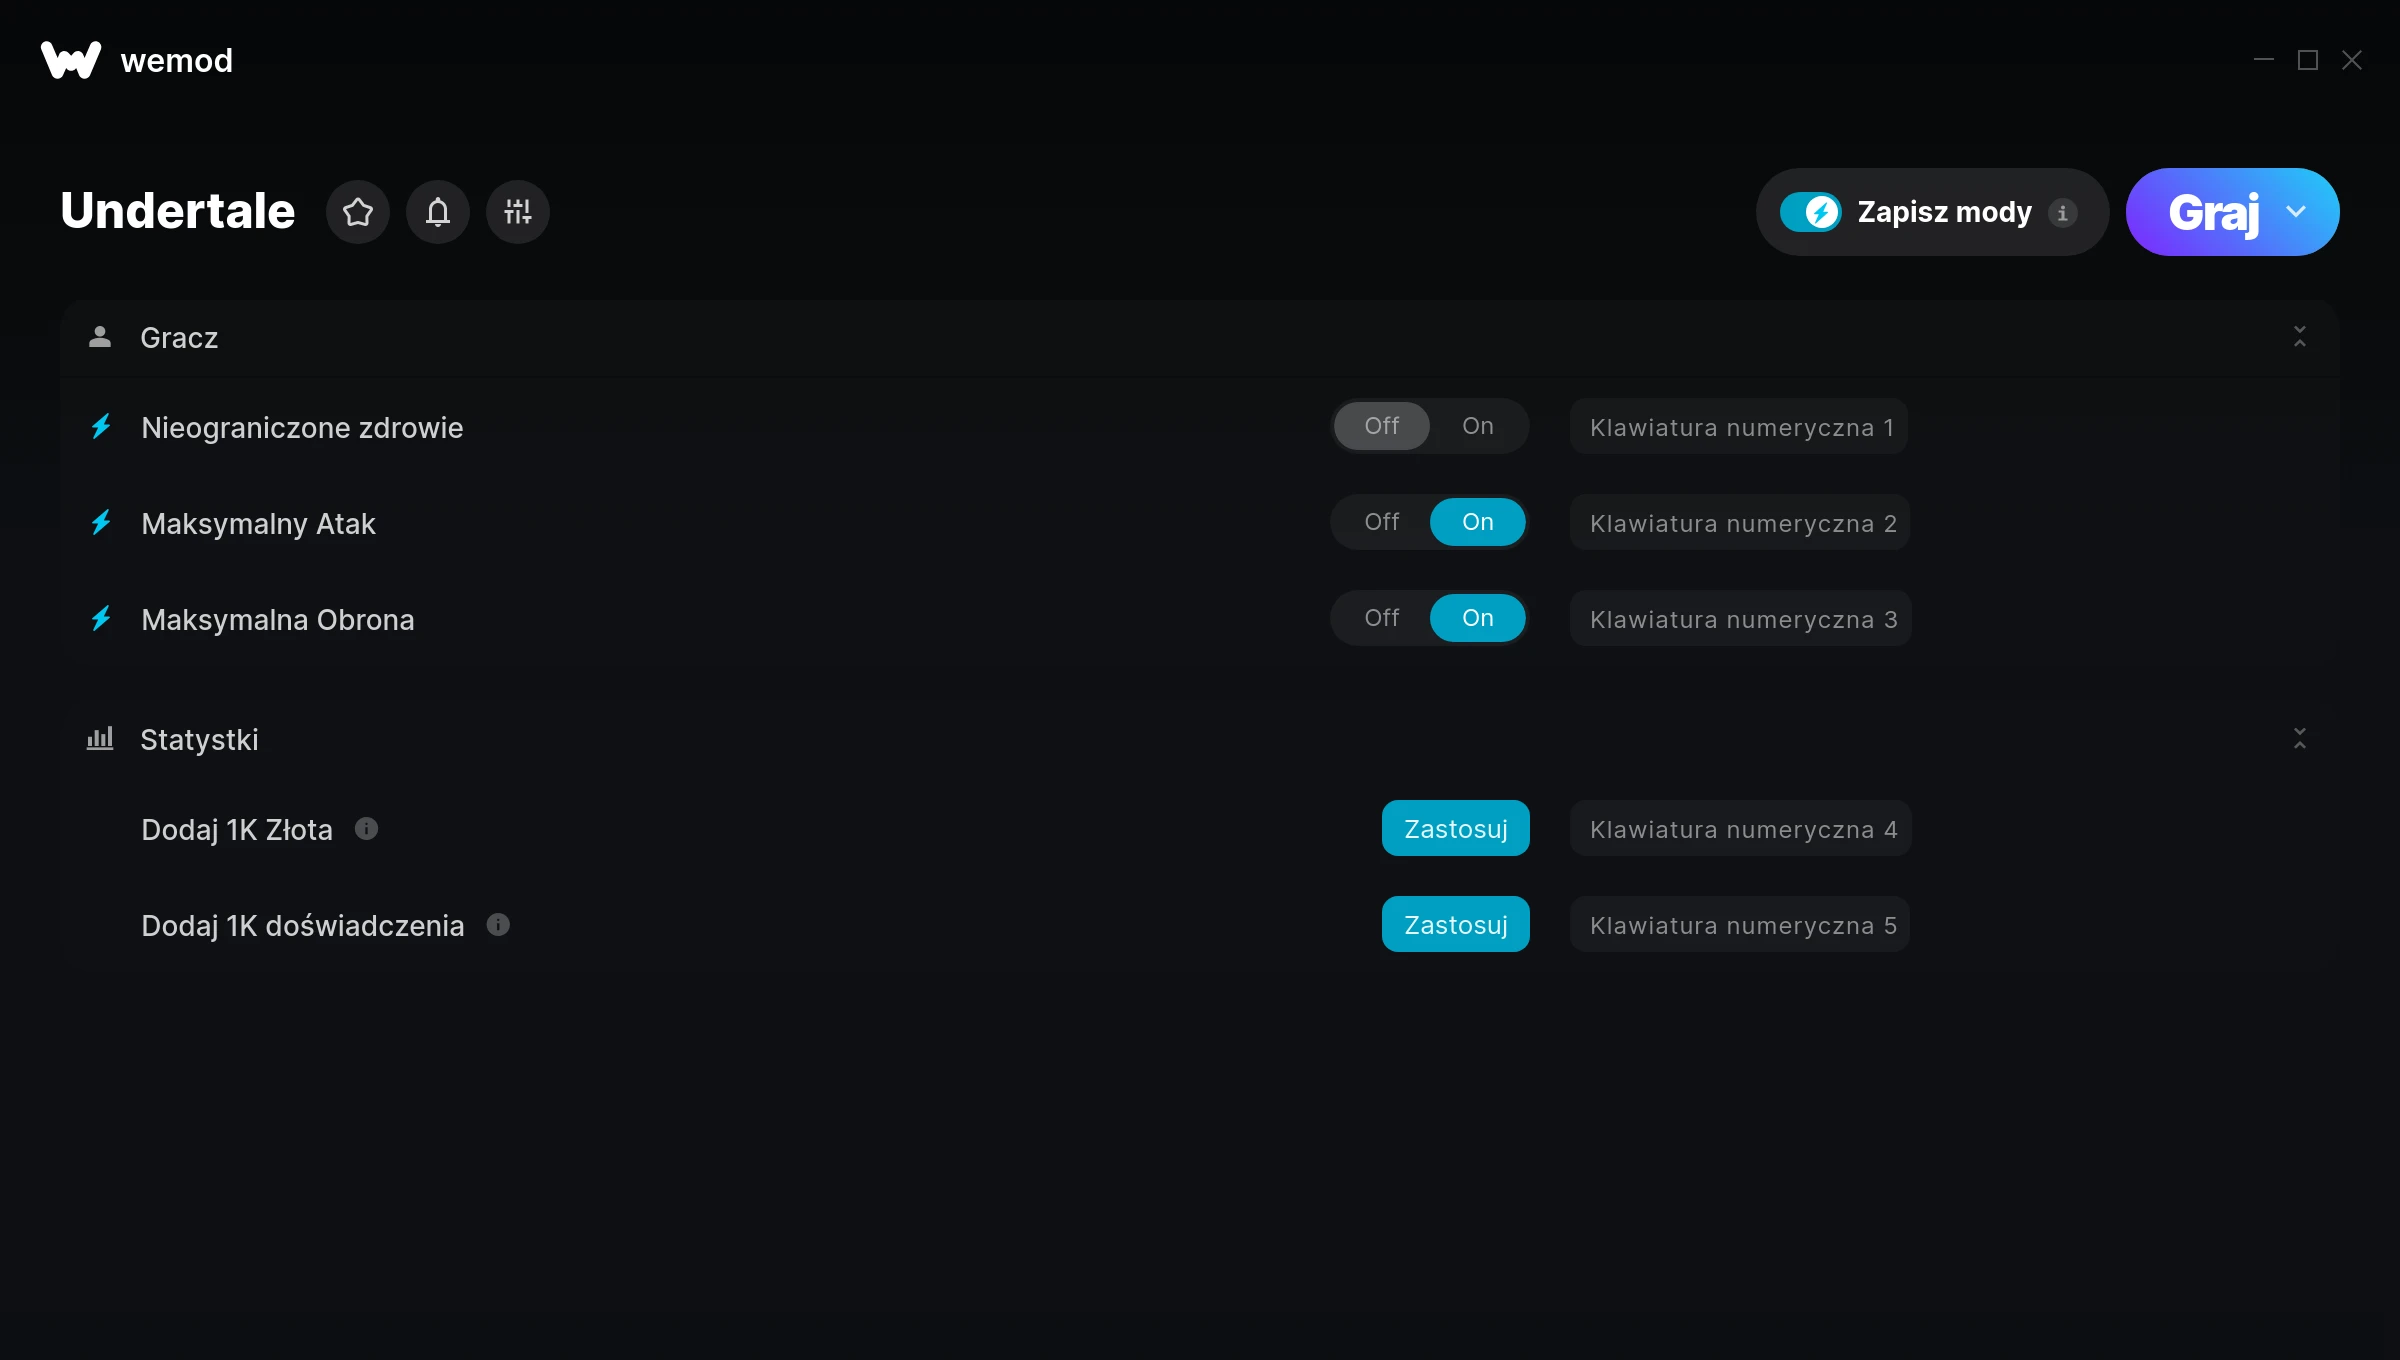Collapse the Gracz section

click(x=2299, y=337)
